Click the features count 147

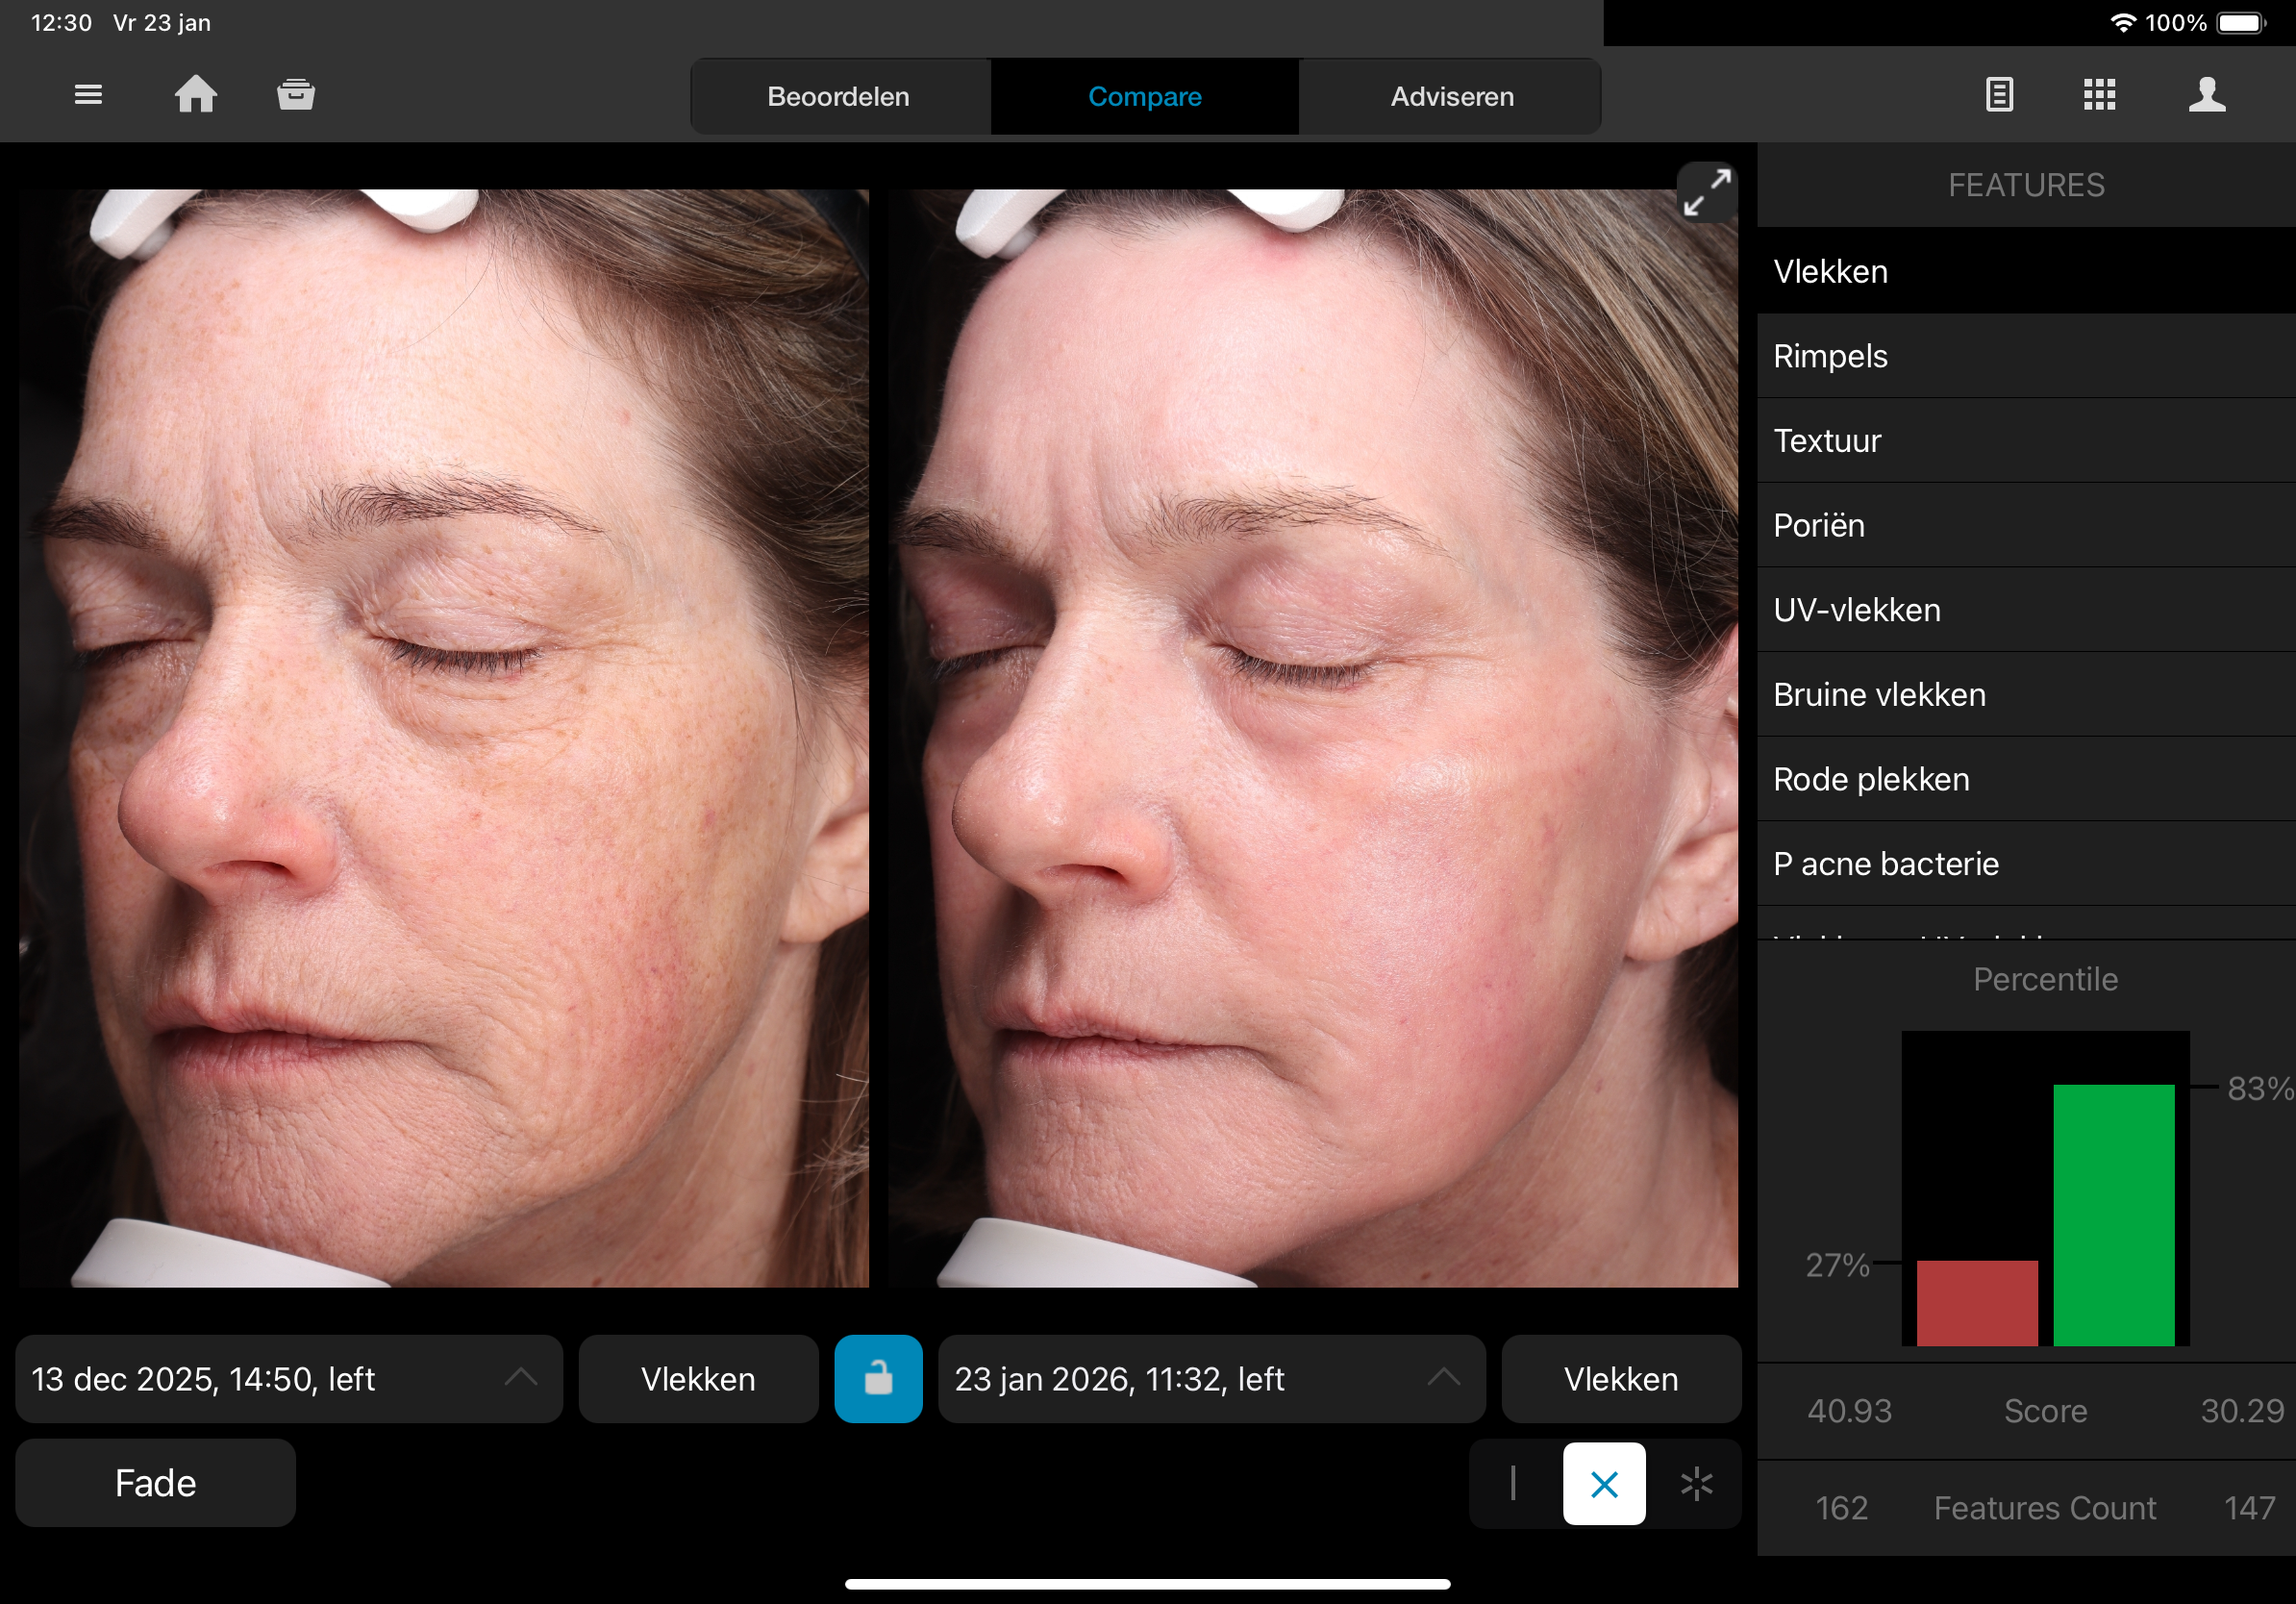2250,1508
